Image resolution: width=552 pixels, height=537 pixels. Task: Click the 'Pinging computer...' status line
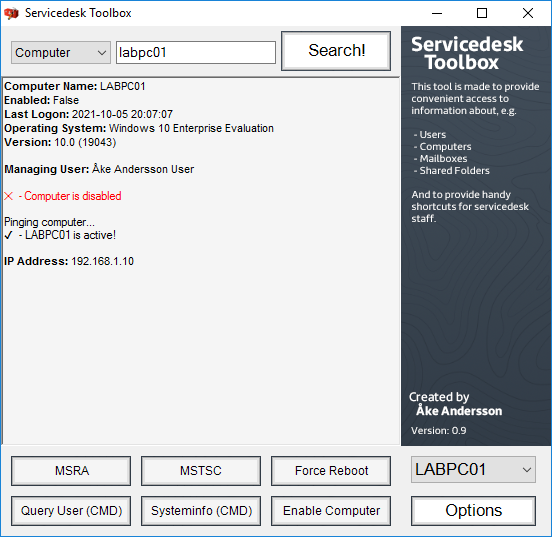coord(49,222)
